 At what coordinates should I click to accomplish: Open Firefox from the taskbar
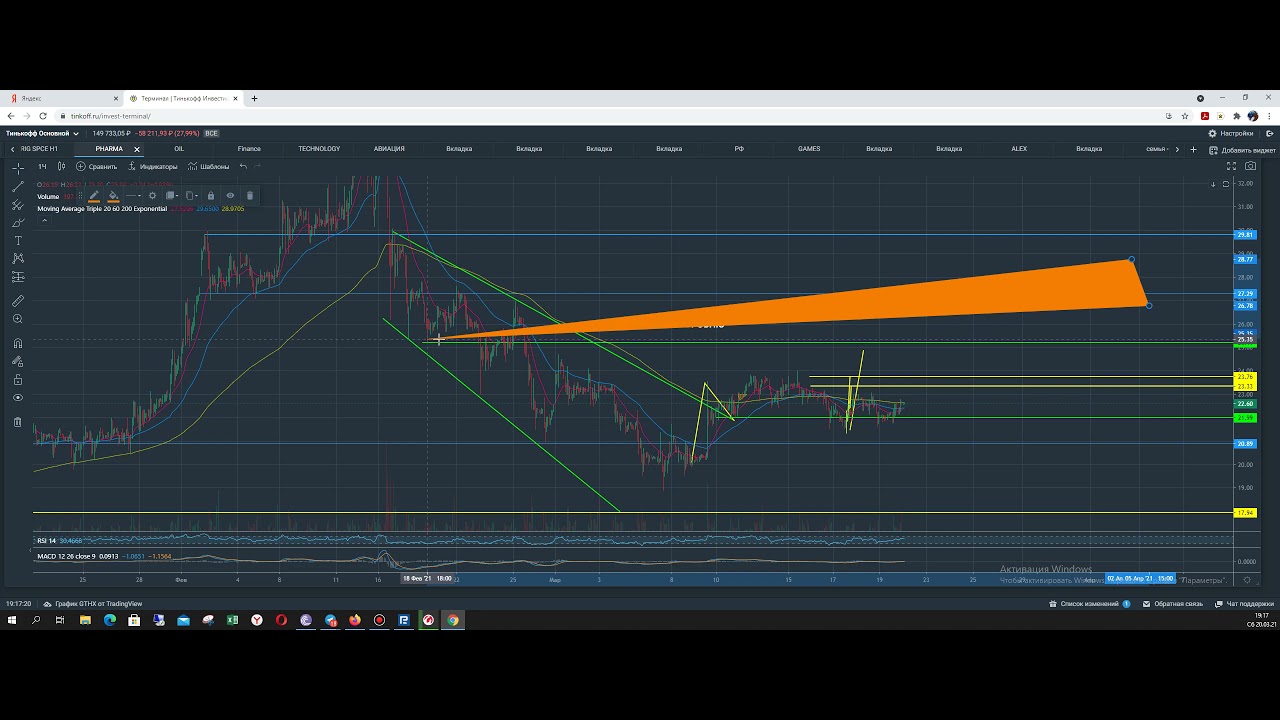[355, 620]
